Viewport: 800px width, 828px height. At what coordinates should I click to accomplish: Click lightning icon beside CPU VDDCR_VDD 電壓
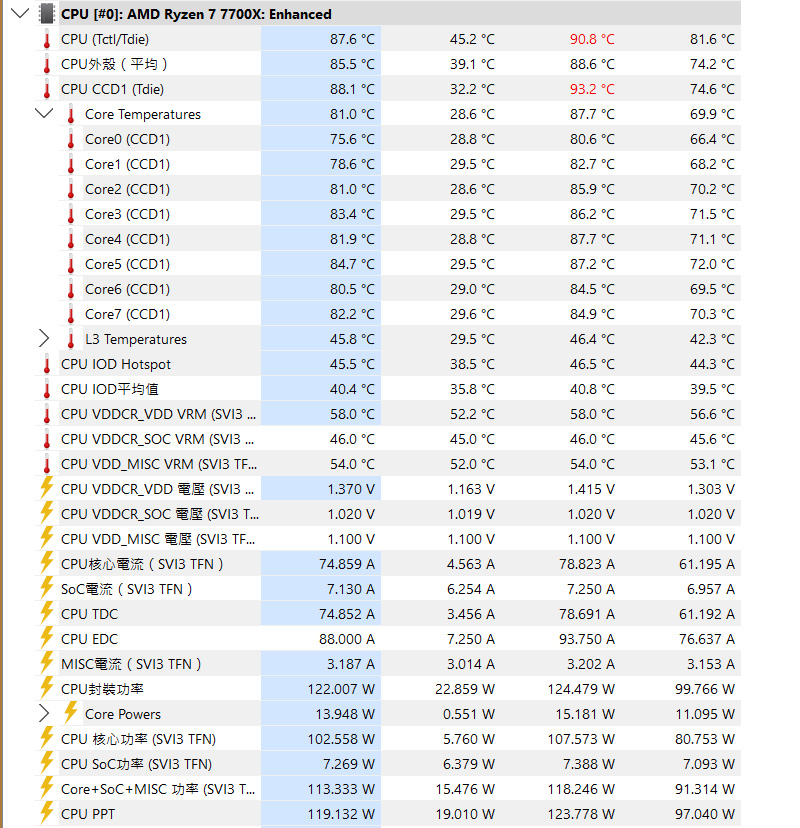coord(46,488)
